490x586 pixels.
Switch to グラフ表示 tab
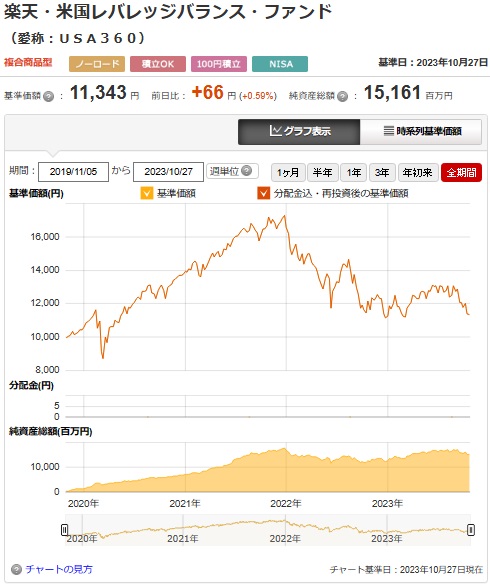click(x=299, y=132)
